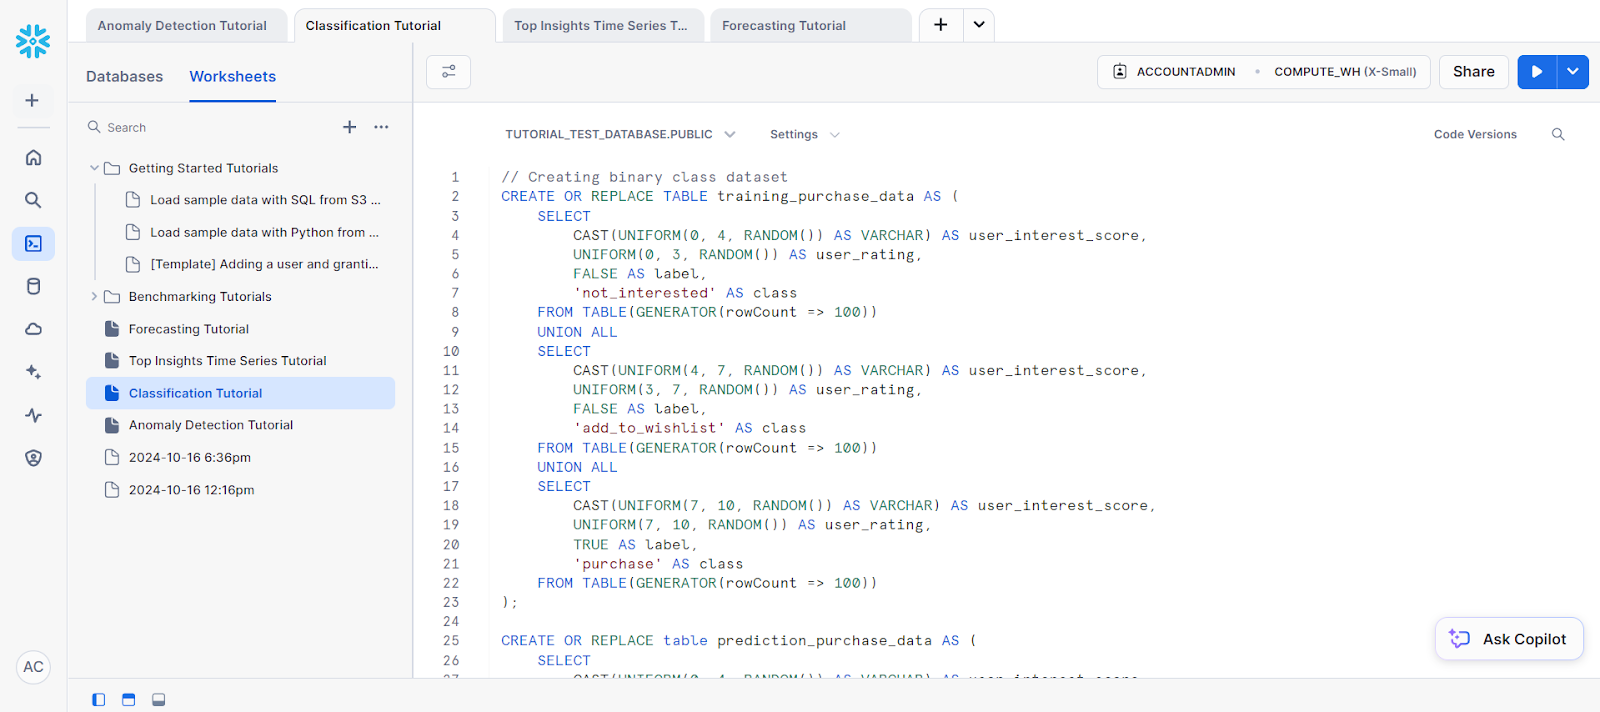Click the Snowflake logo icon
This screenshot has height=712, width=1600.
(x=33, y=41)
